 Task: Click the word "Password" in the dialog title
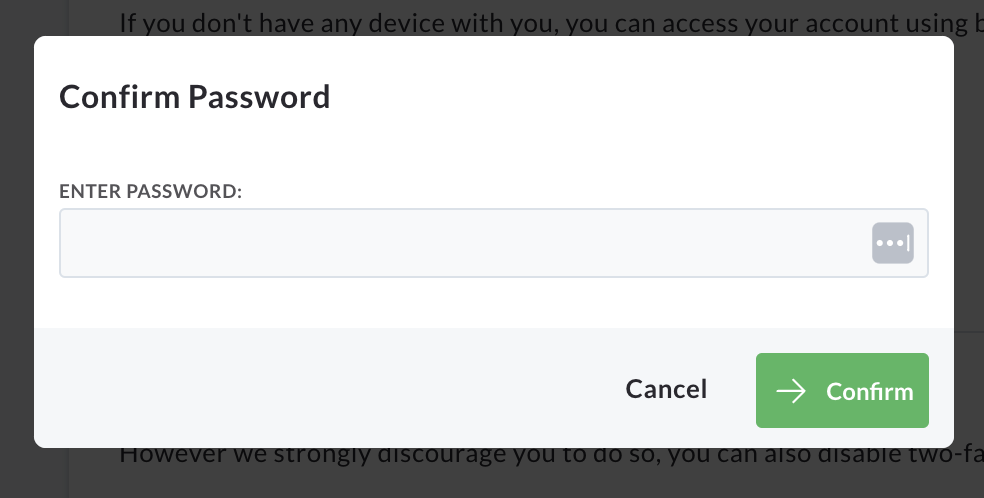pos(259,97)
